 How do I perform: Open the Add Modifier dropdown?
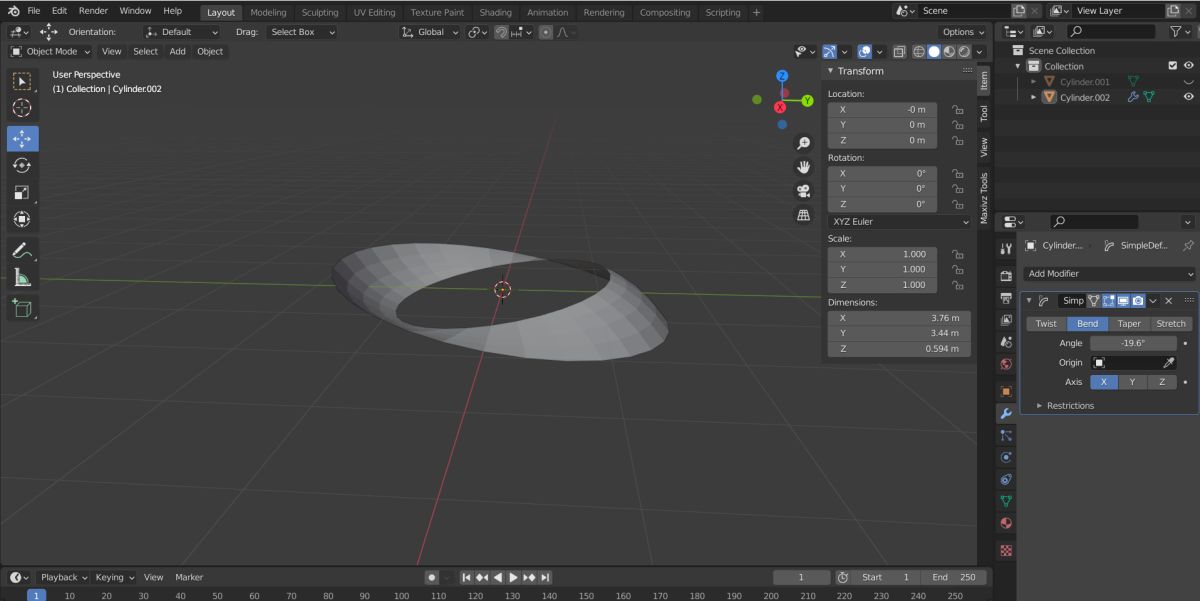[x=1109, y=273]
